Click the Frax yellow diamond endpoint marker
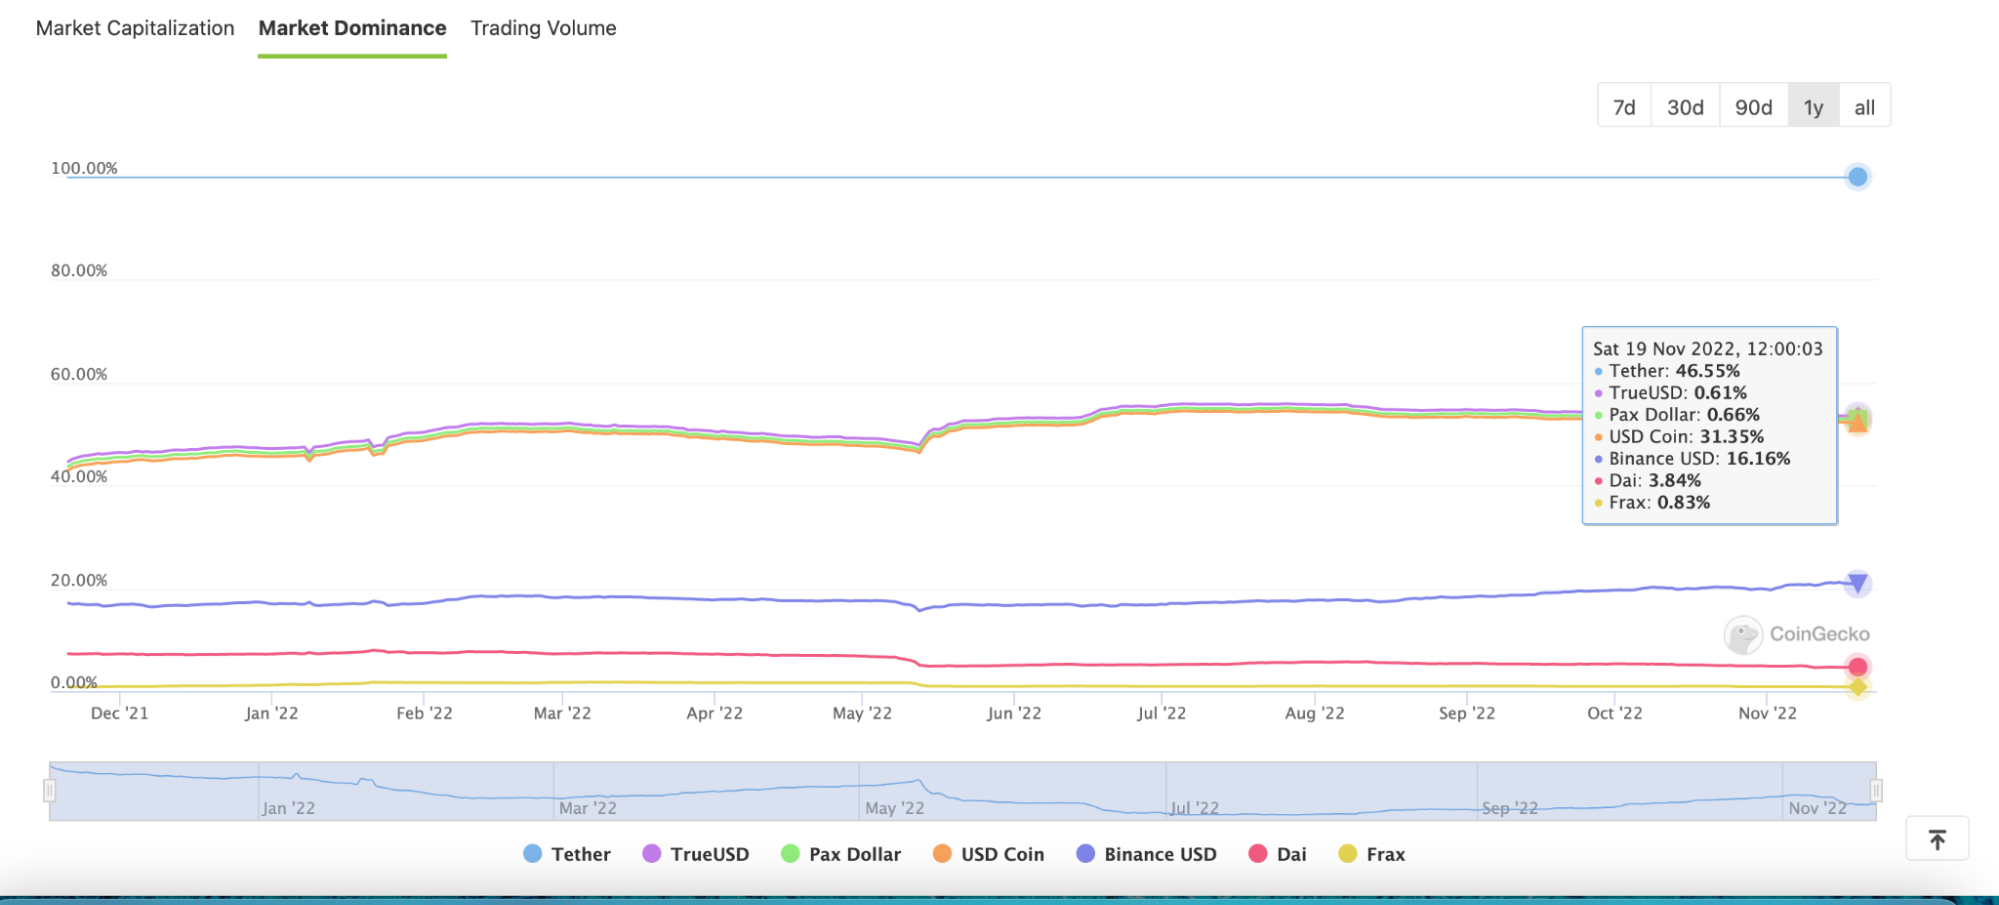Viewport: 1999px width, 905px height. pos(1858,688)
